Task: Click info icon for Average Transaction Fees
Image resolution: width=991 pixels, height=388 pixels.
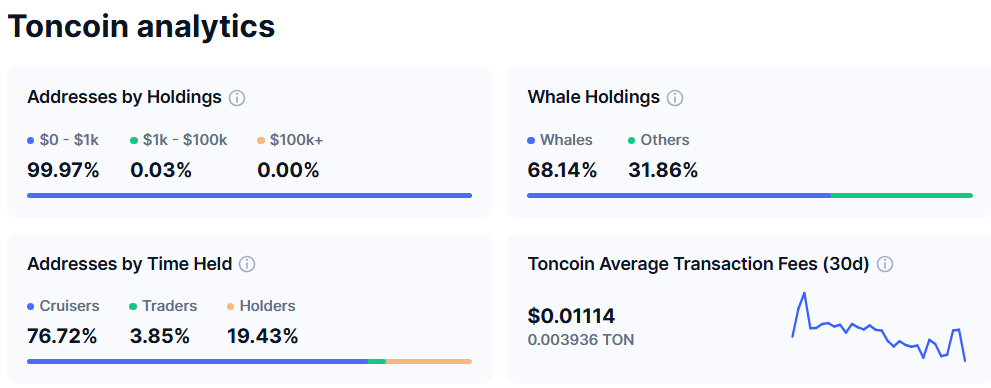Action: 885,264
